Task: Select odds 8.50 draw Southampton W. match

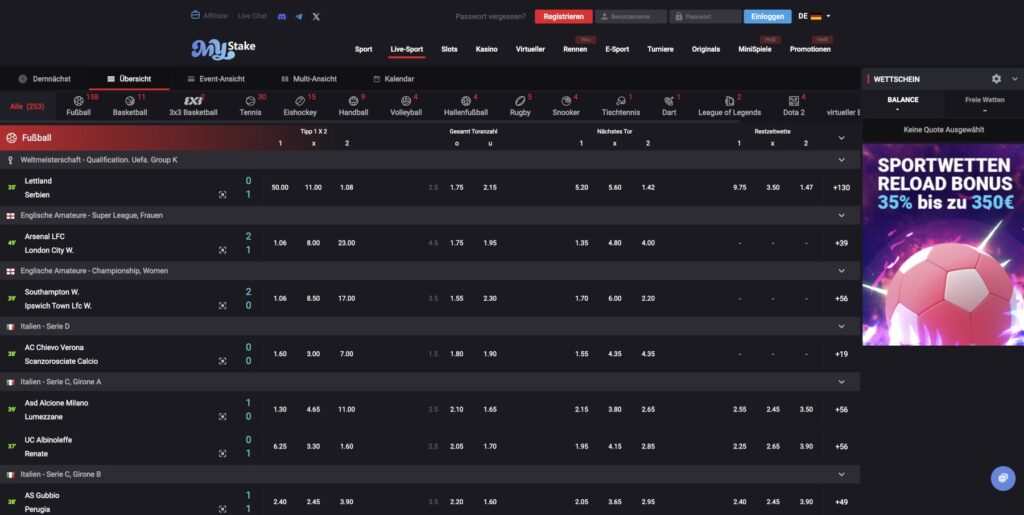Action: tap(313, 298)
